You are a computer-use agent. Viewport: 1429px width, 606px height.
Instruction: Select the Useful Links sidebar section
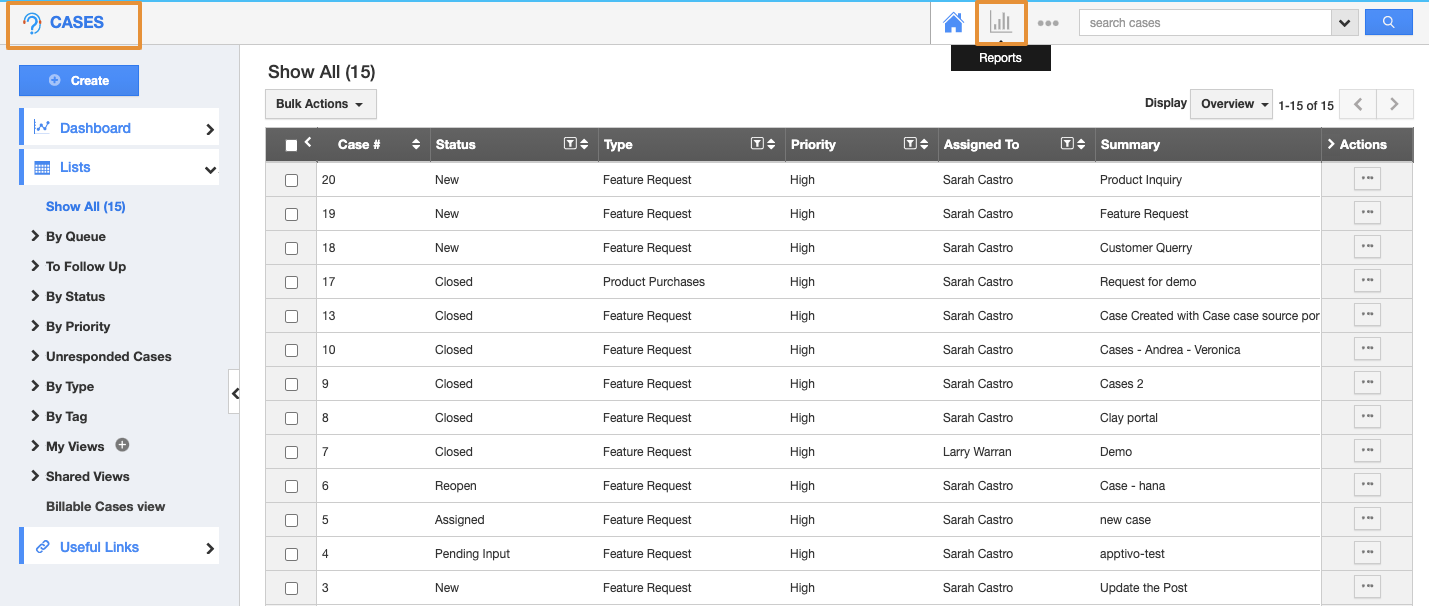(x=118, y=547)
